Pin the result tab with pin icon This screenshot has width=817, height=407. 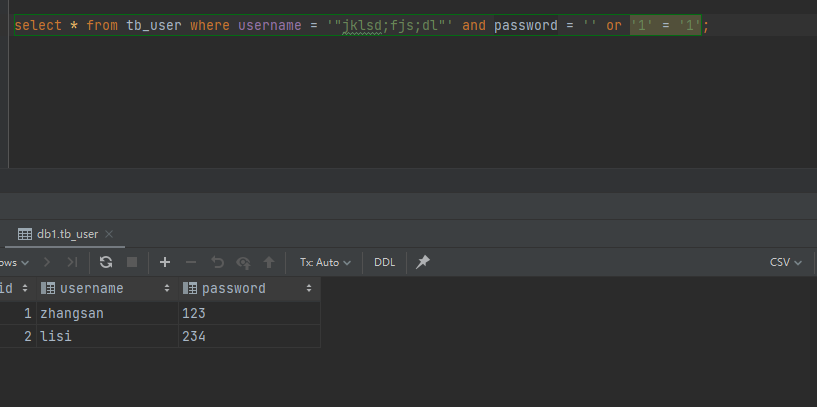tap(423, 262)
